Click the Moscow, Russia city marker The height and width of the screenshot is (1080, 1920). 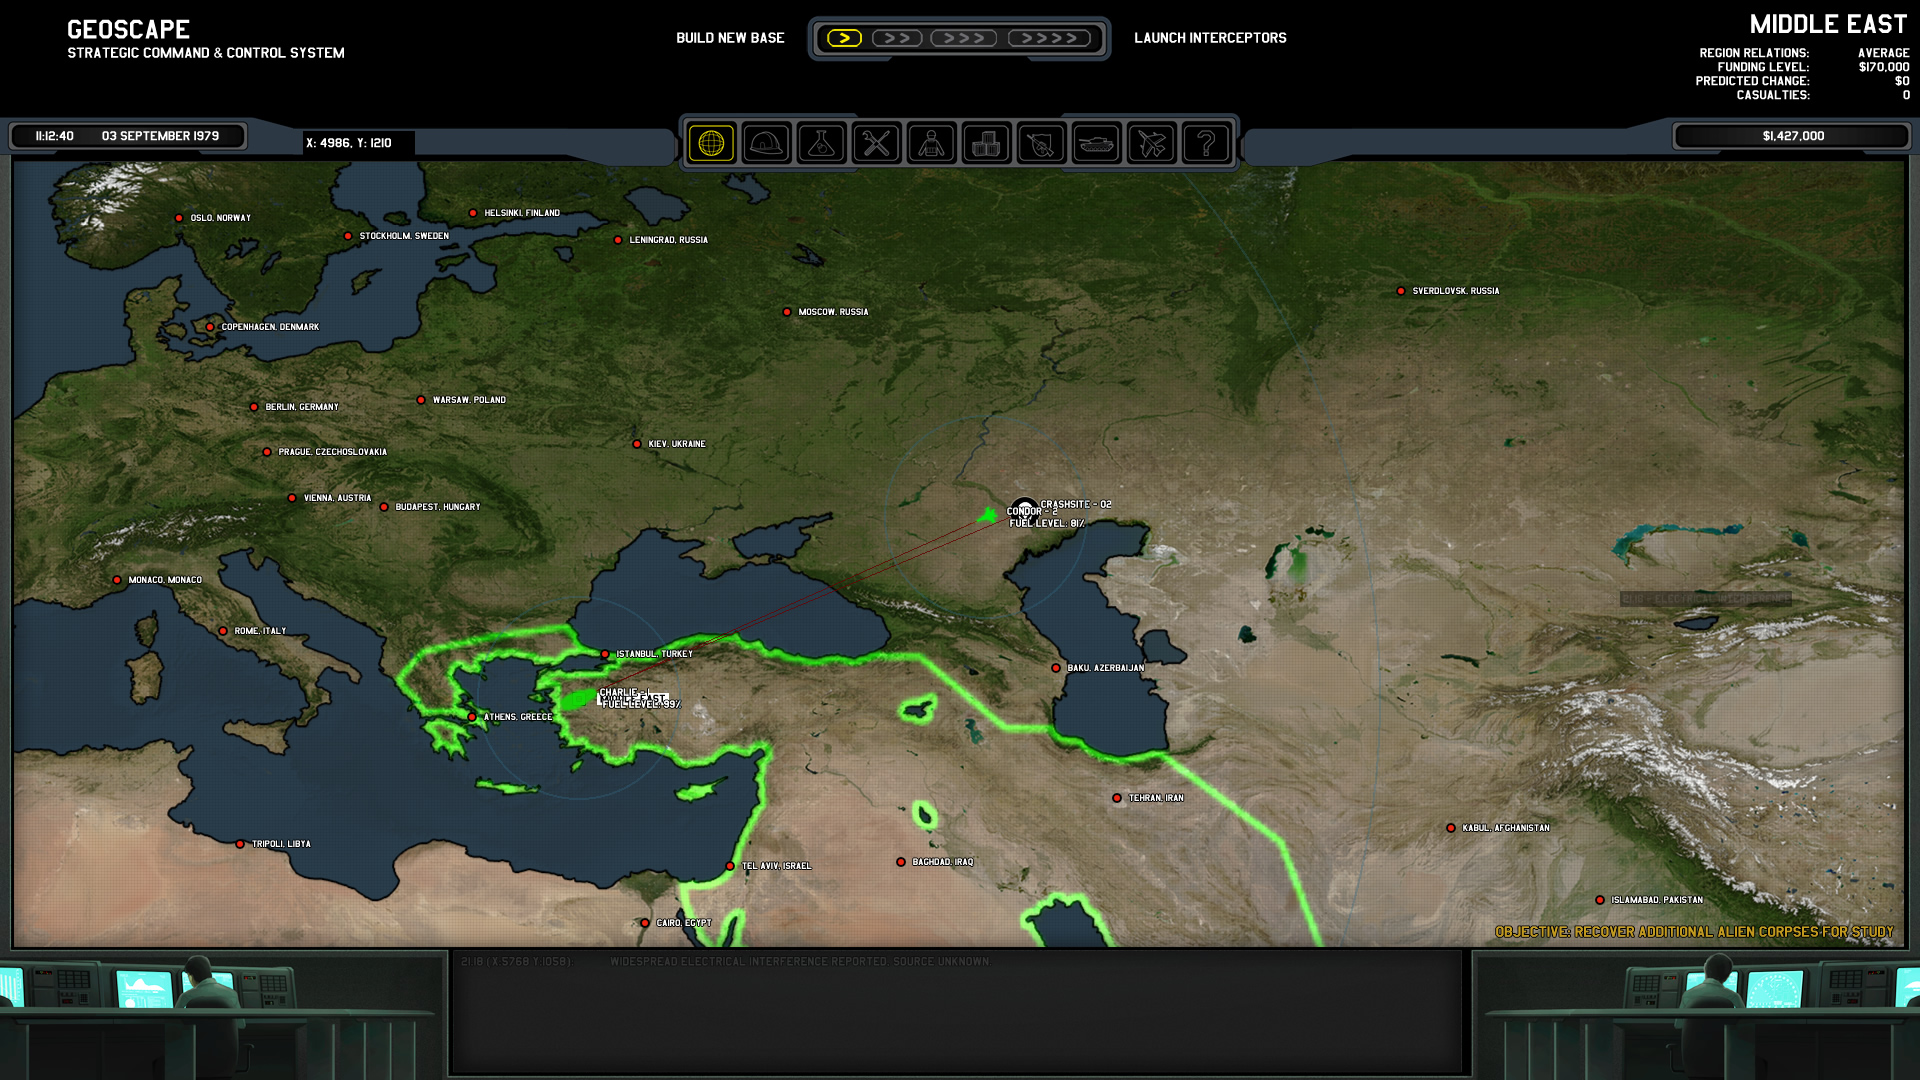tap(787, 312)
